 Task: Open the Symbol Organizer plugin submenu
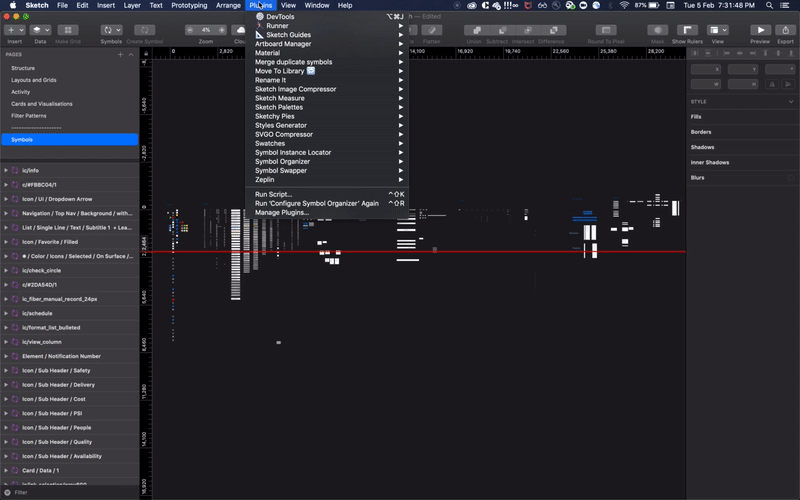click(x=327, y=161)
